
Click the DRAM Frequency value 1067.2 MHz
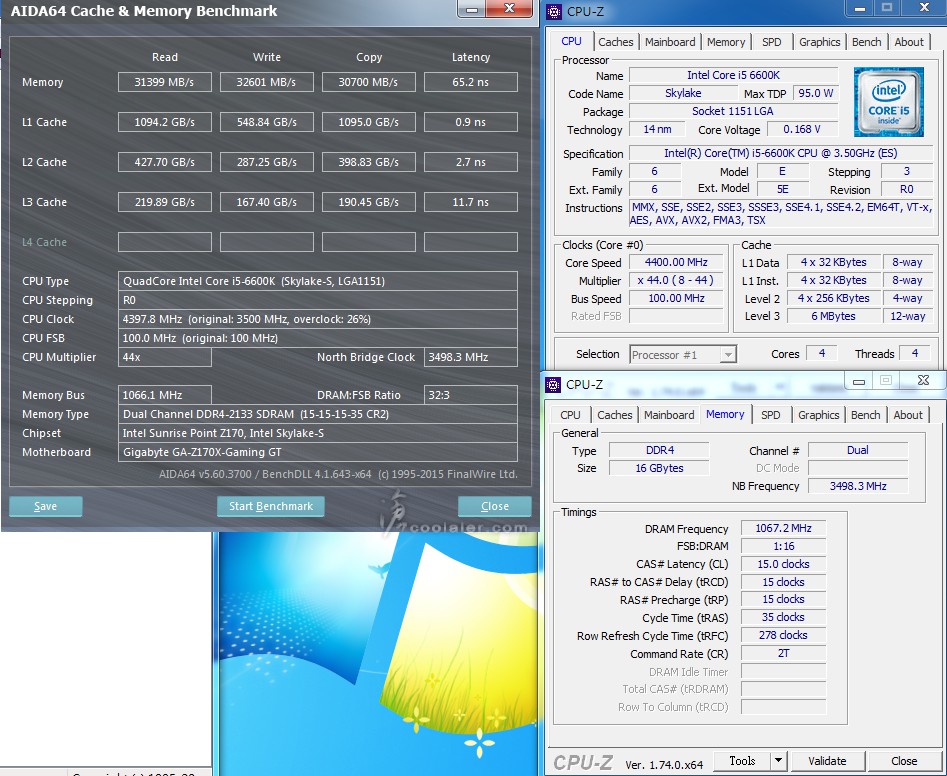(x=783, y=528)
